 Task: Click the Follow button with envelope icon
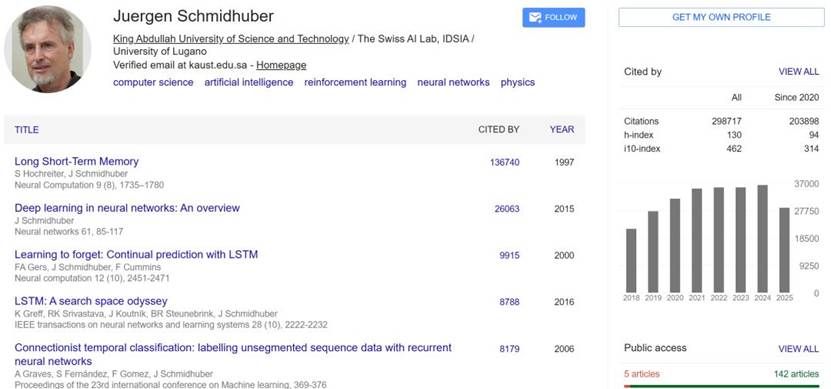pos(553,17)
